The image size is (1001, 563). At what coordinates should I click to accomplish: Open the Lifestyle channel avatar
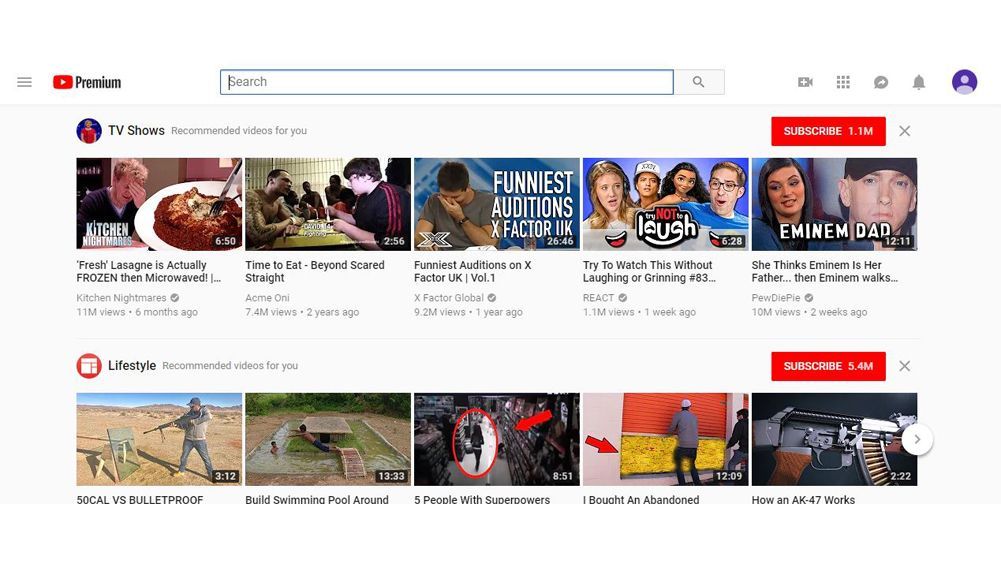pyautogui.click(x=89, y=366)
